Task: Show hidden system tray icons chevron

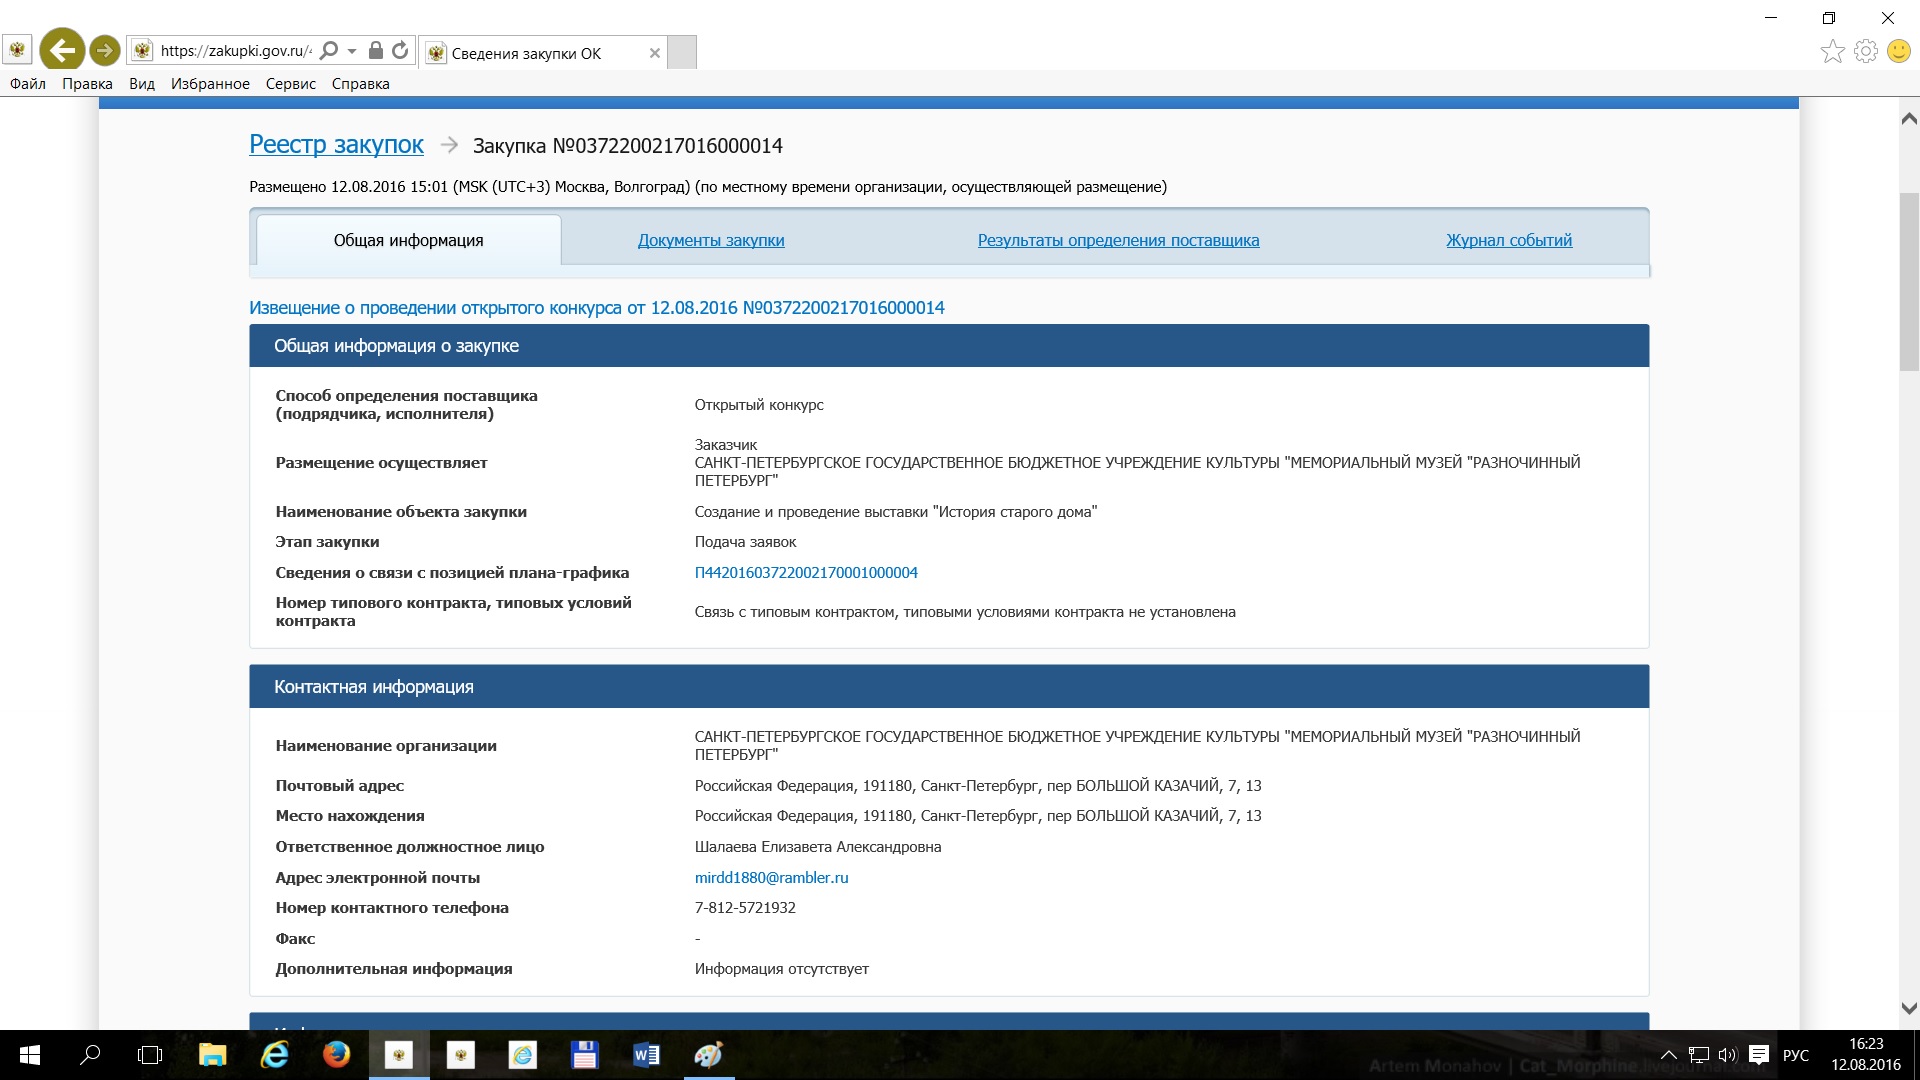Action: [1668, 1055]
